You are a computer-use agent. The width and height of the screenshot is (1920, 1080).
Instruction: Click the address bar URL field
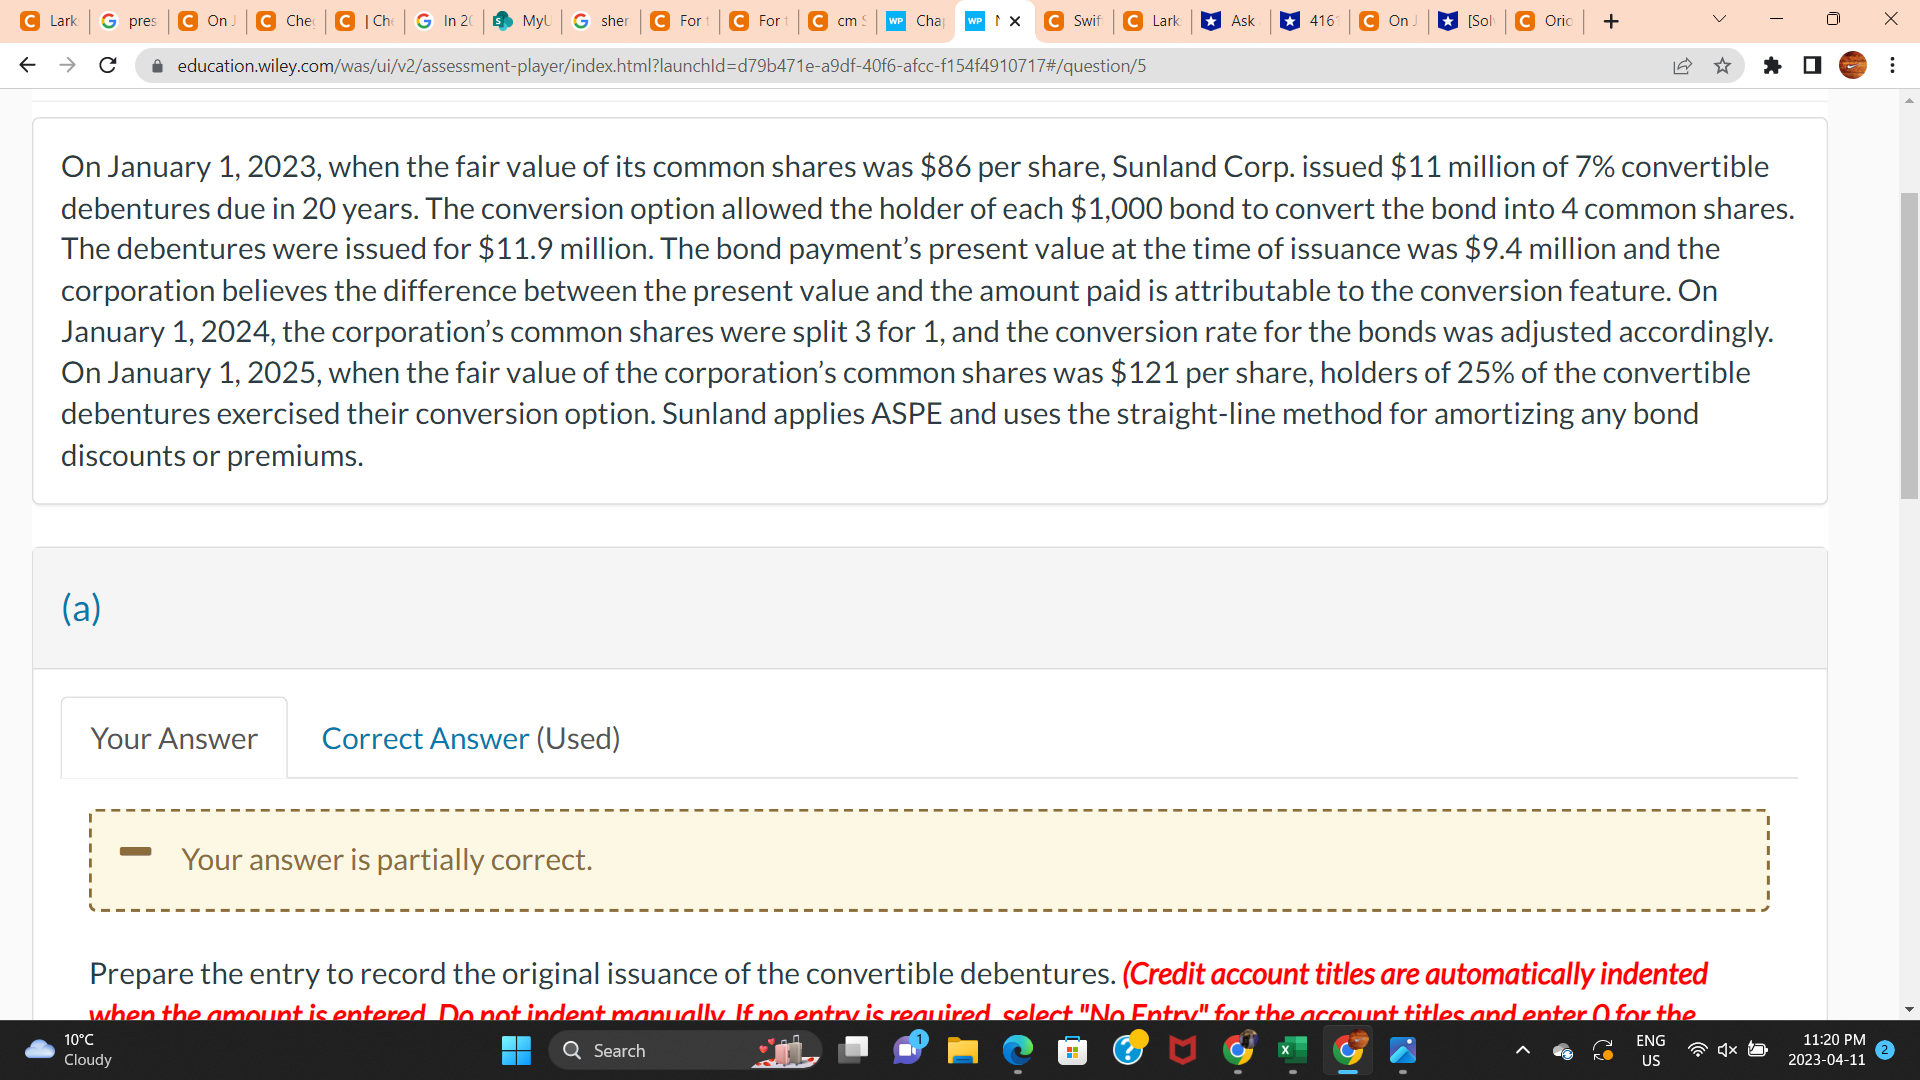(x=660, y=66)
